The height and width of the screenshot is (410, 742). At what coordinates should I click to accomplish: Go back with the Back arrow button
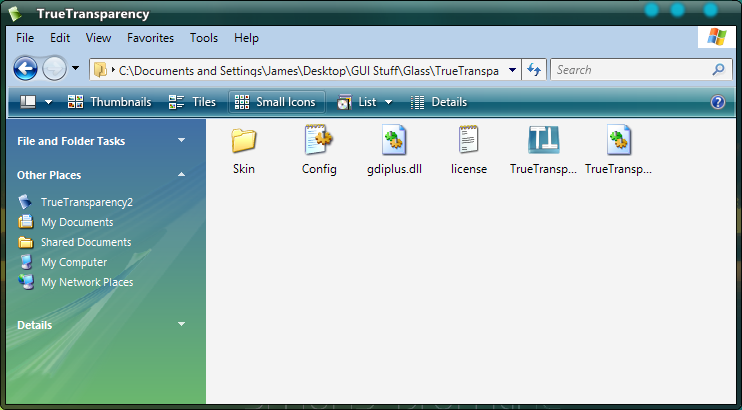[25, 69]
